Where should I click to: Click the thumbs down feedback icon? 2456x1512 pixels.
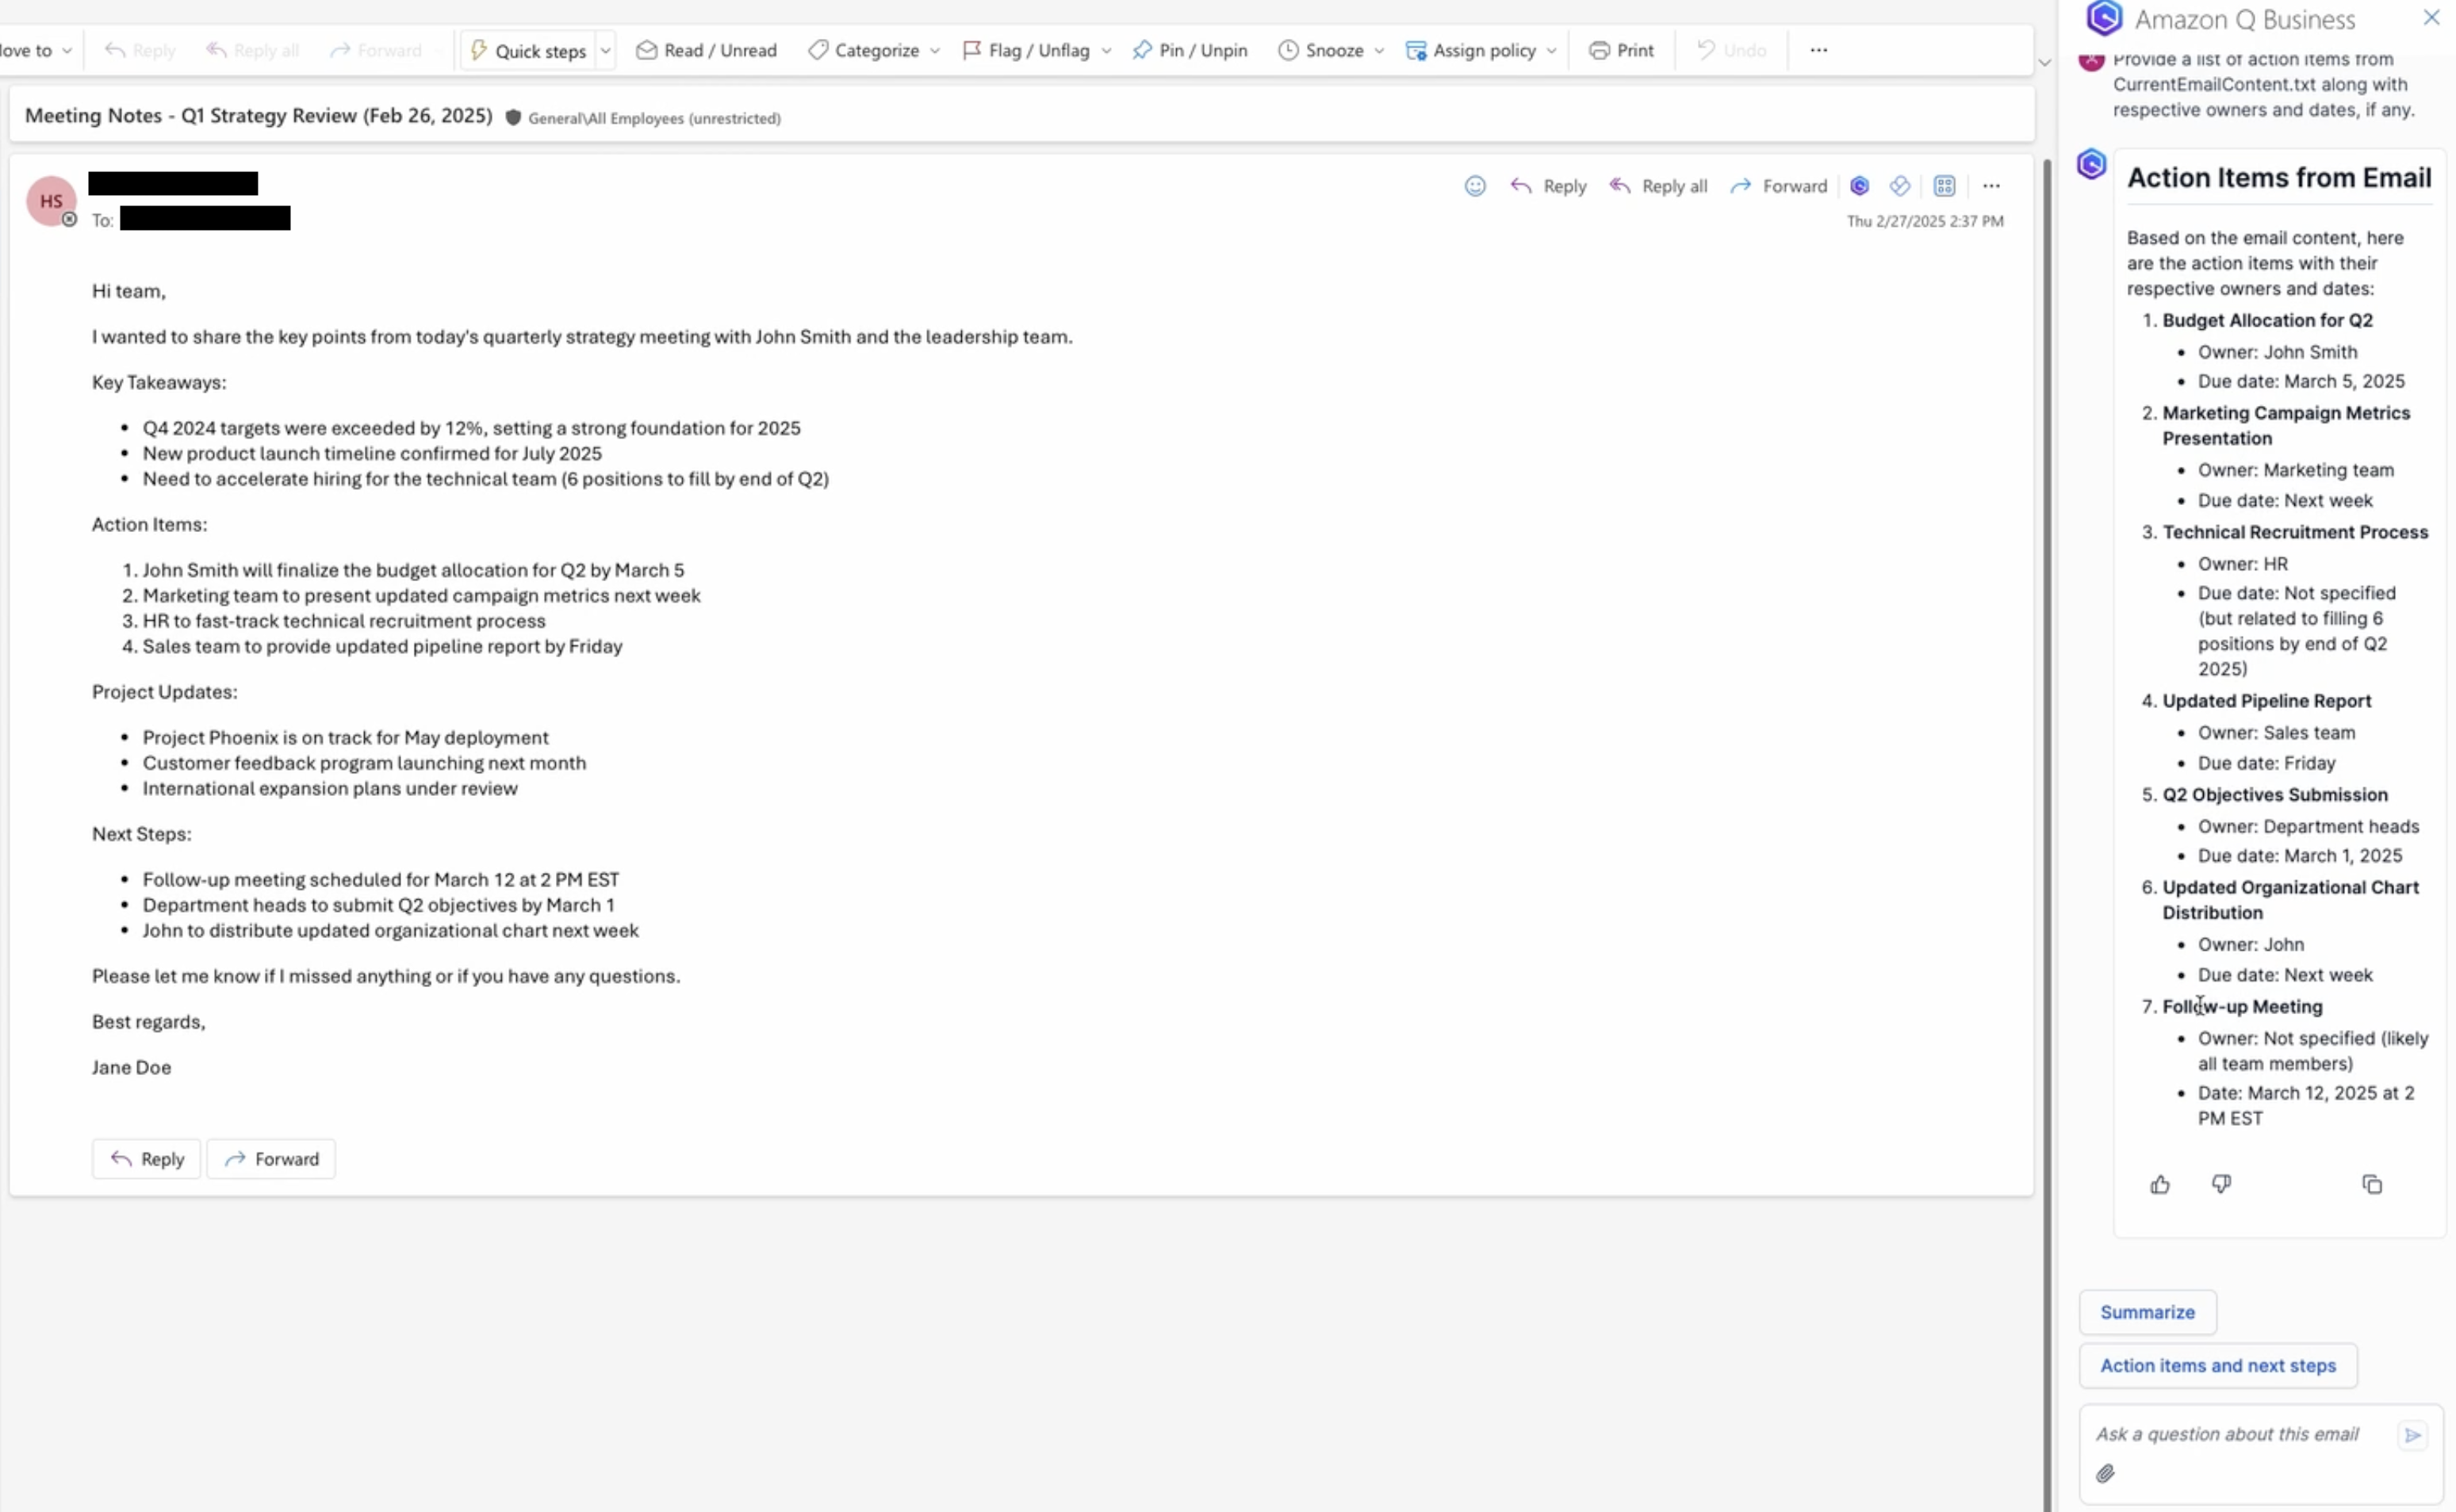(x=2221, y=1185)
